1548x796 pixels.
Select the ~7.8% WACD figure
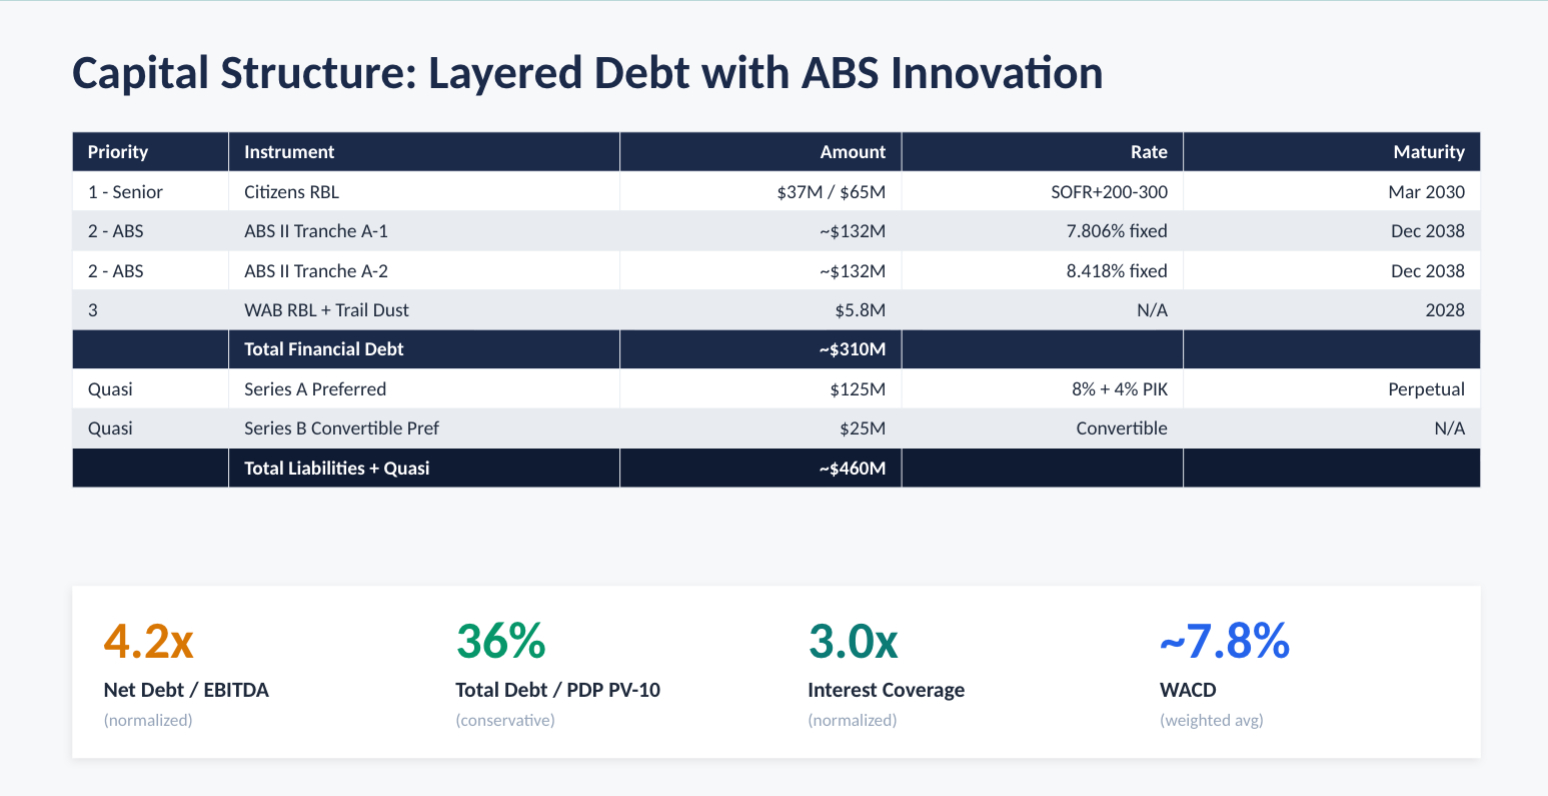click(x=1224, y=641)
